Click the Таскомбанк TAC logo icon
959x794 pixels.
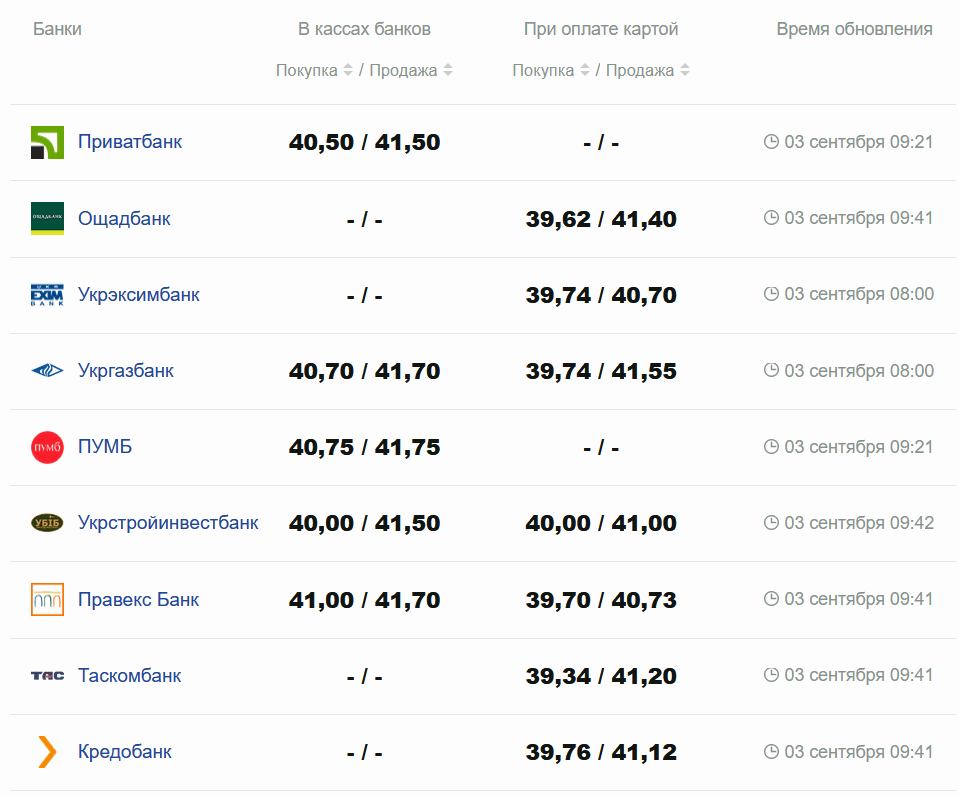click(x=47, y=676)
